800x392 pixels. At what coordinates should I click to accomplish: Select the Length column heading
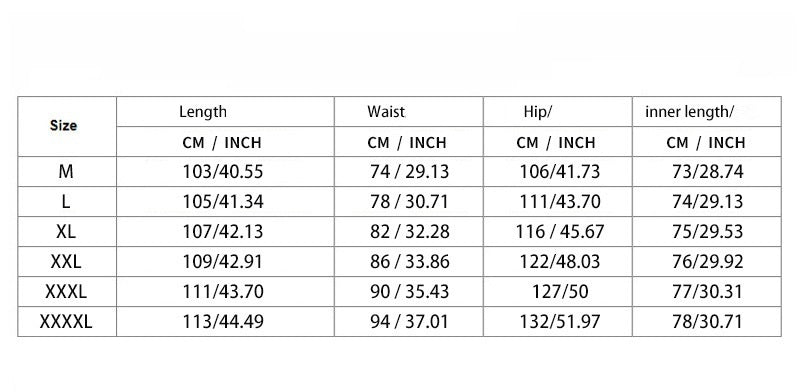pyautogui.click(x=203, y=112)
